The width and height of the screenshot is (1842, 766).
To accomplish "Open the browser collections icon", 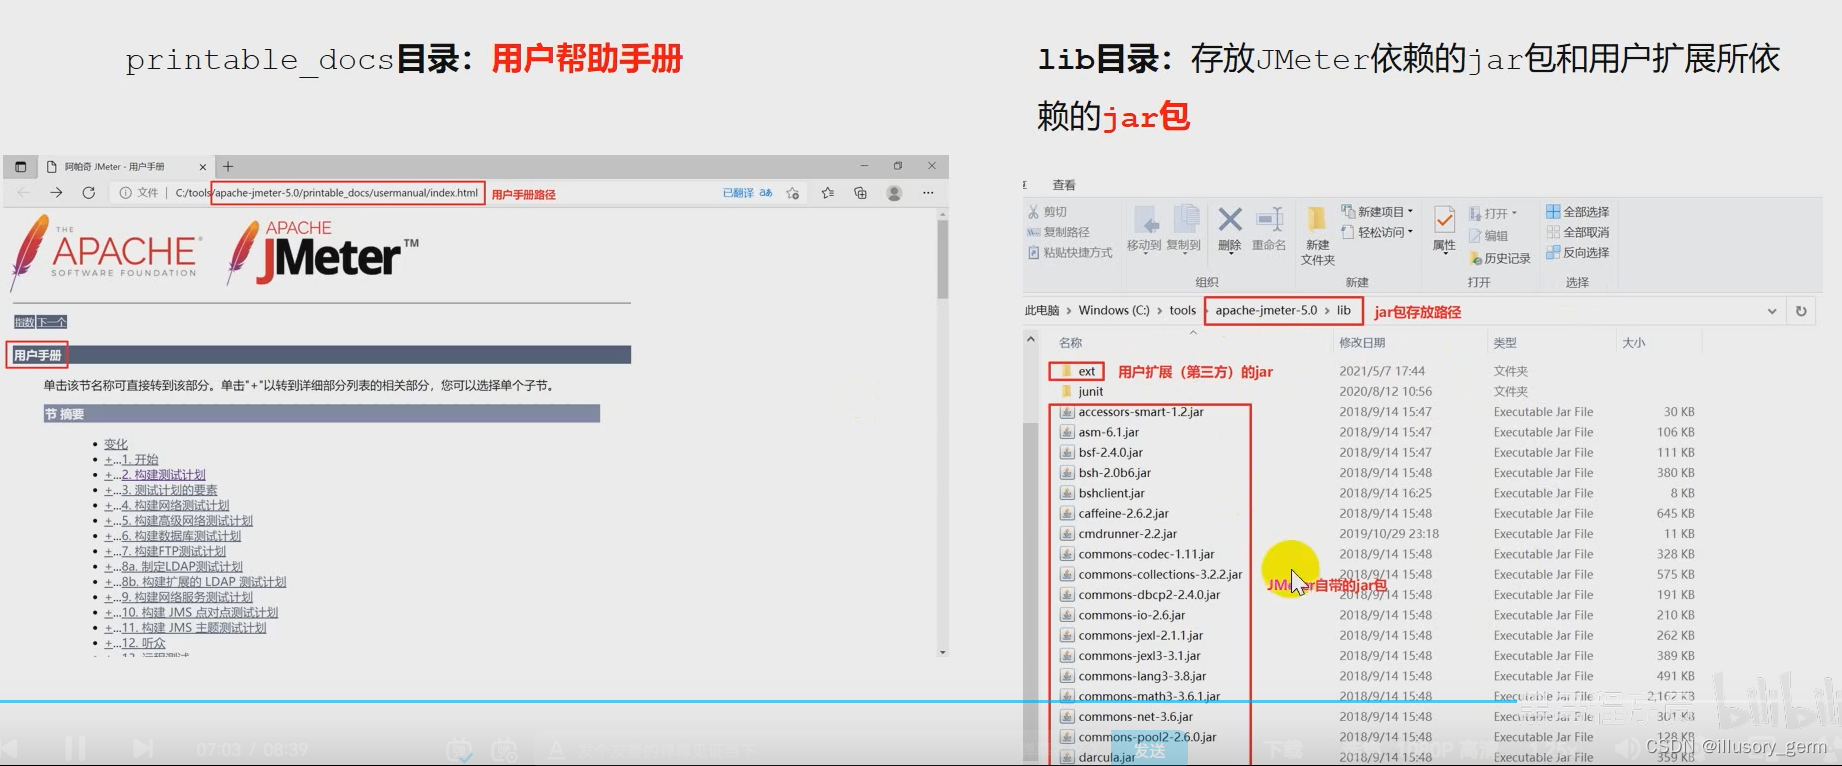I will pos(860,193).
